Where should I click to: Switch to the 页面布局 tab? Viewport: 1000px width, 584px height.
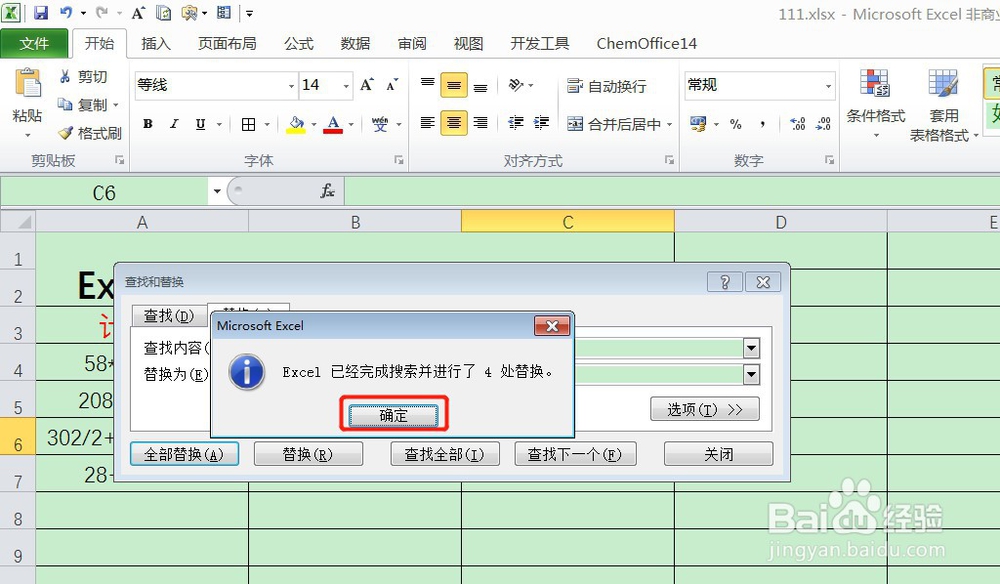tap(227, 43)
